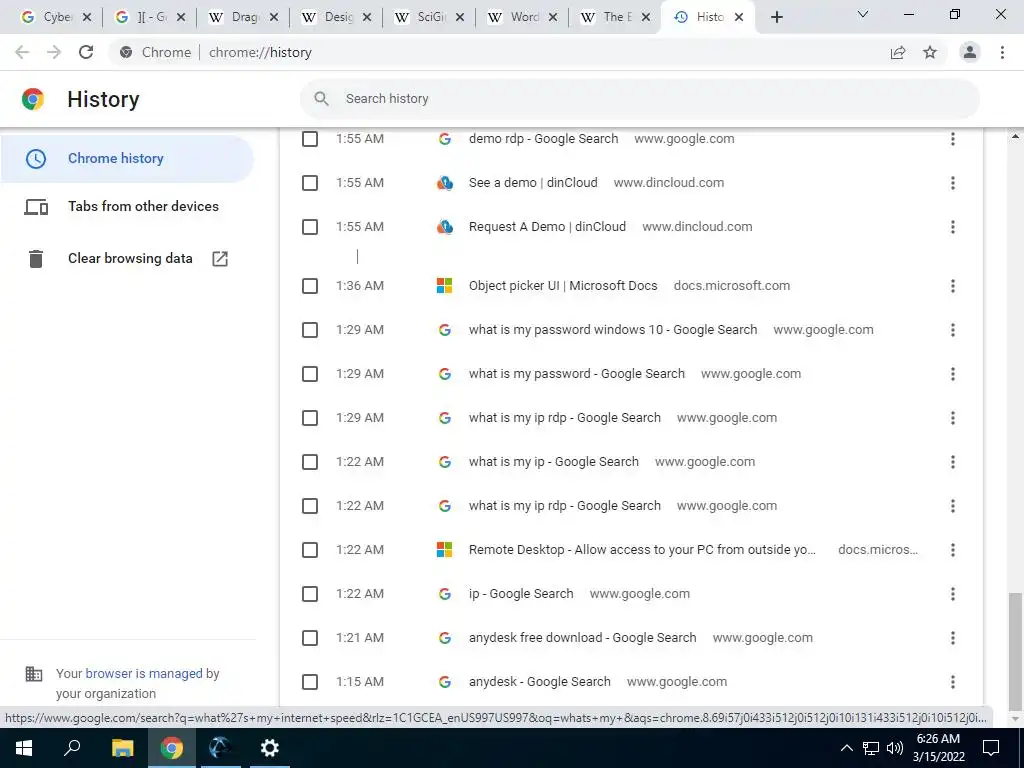Open Clear browsing data

click(127, 259)
